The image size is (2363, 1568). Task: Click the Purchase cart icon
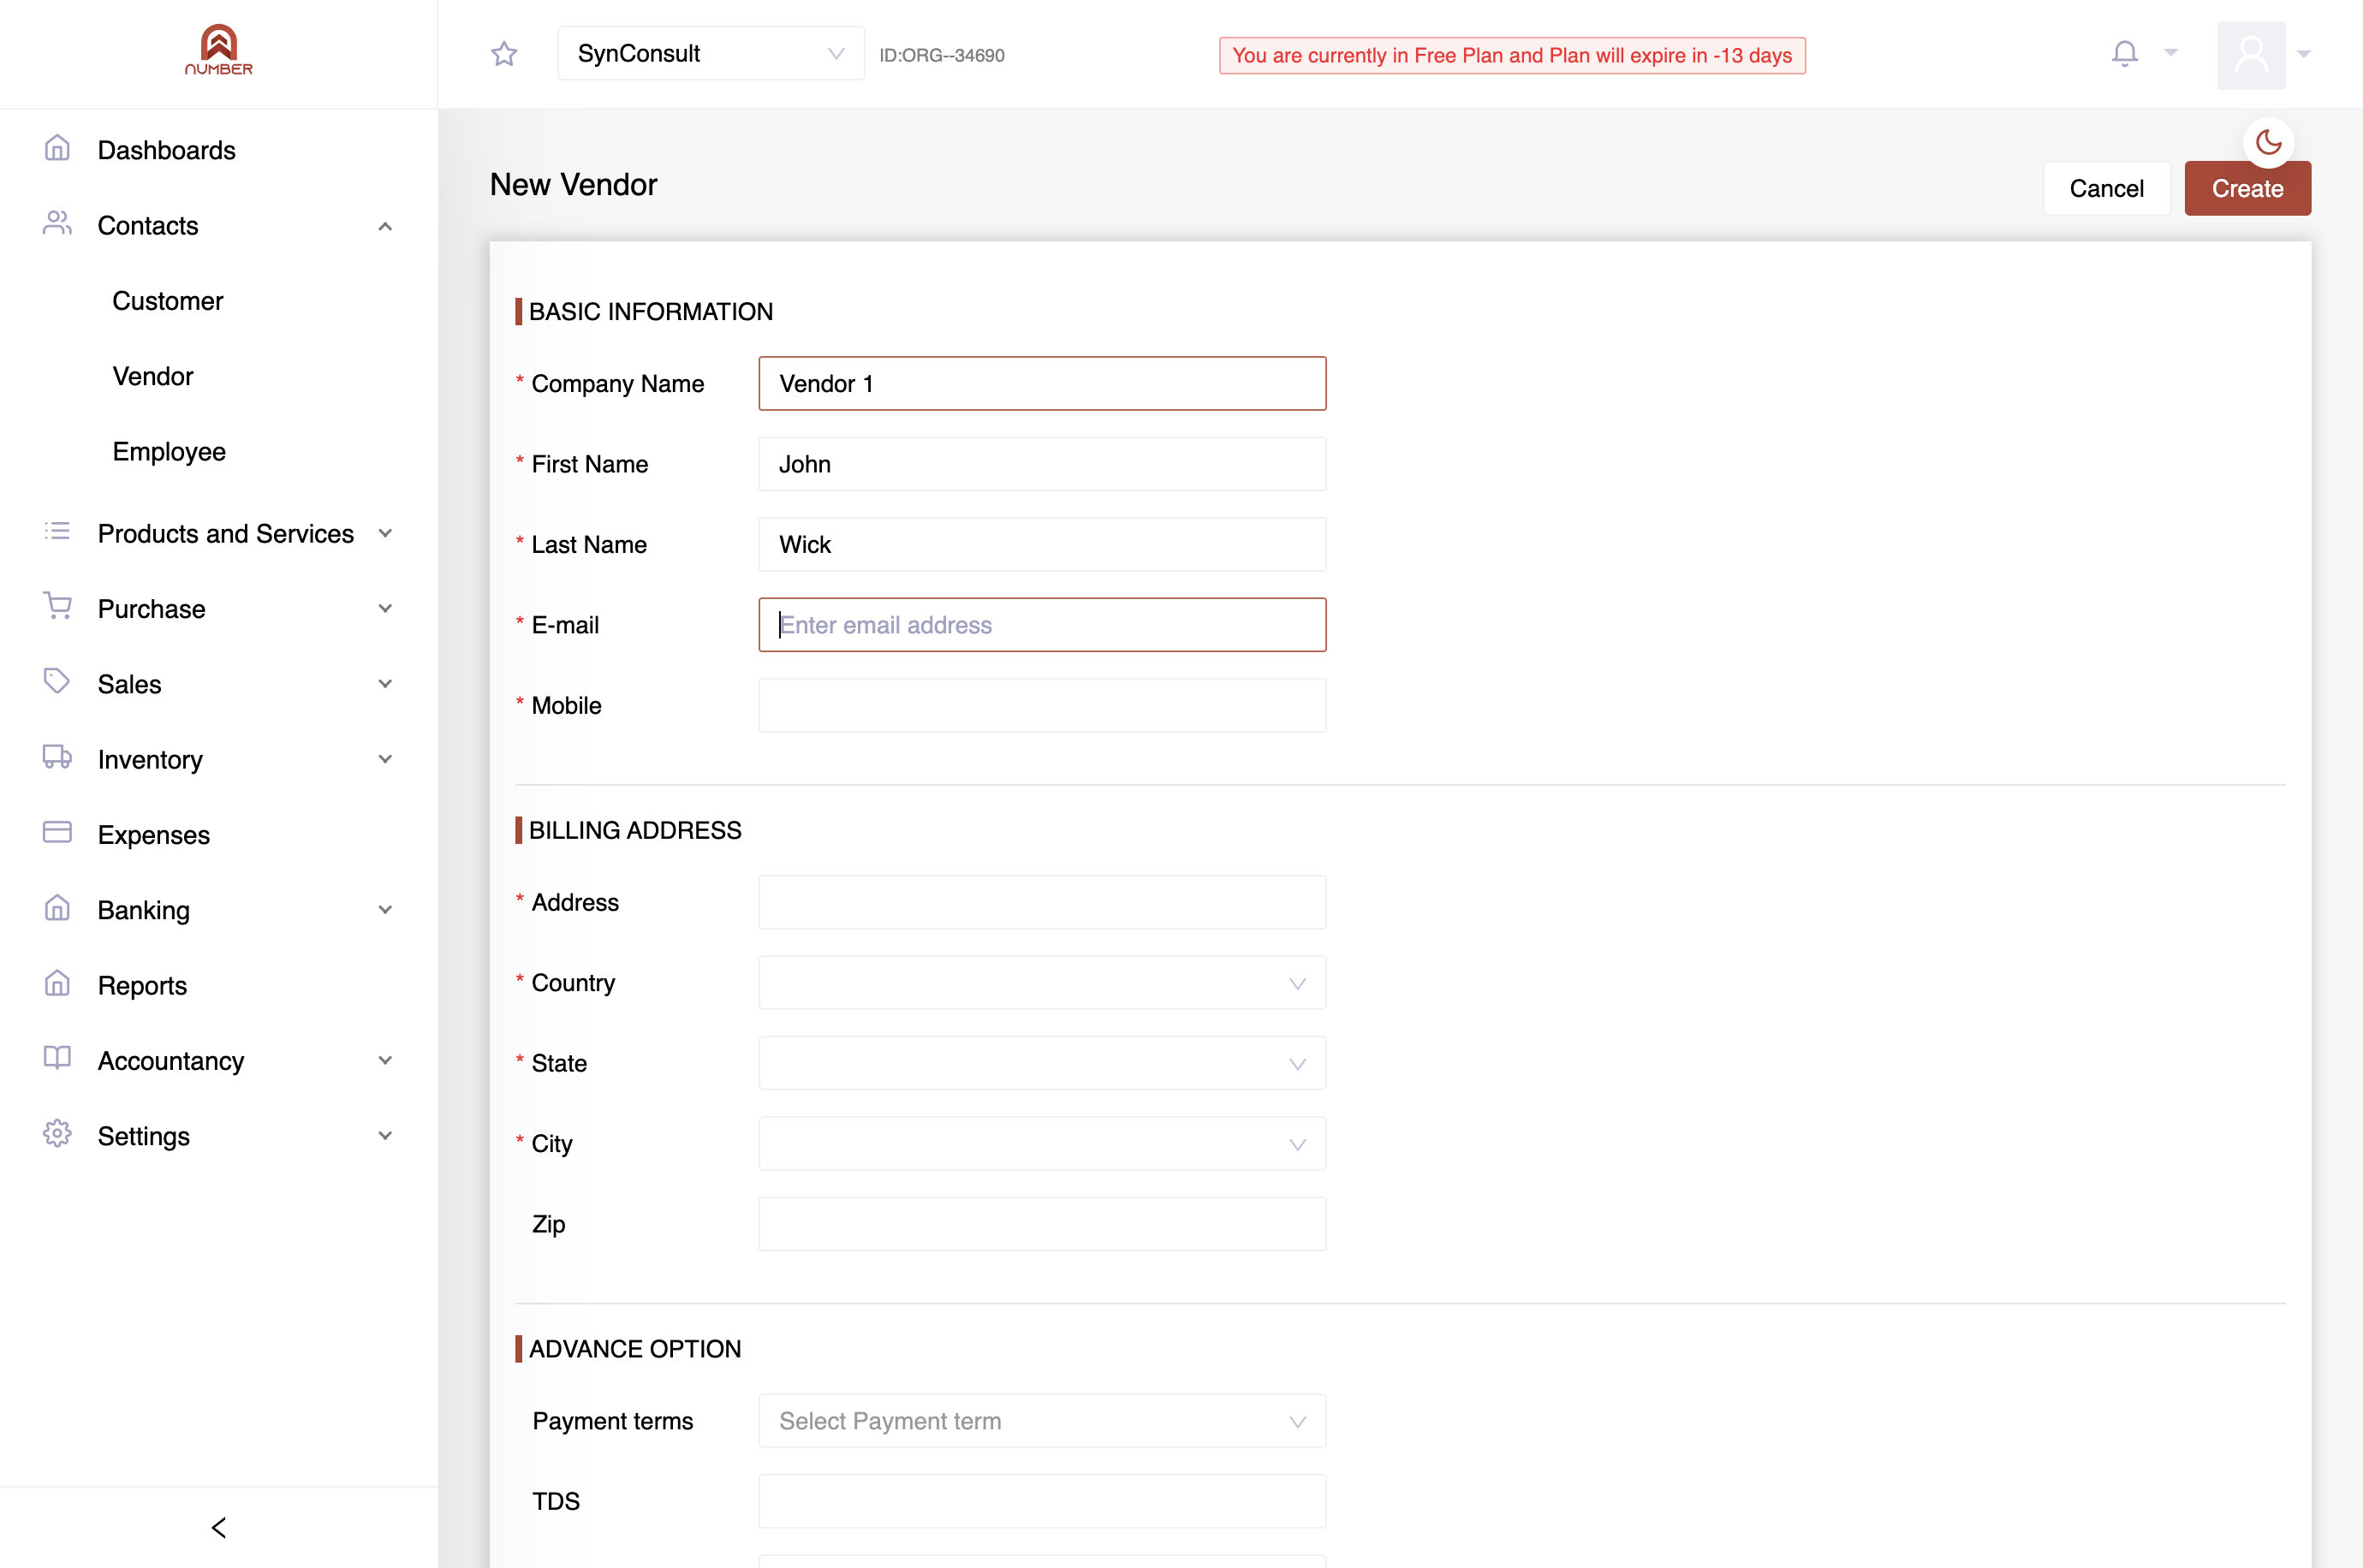[57, 607]
